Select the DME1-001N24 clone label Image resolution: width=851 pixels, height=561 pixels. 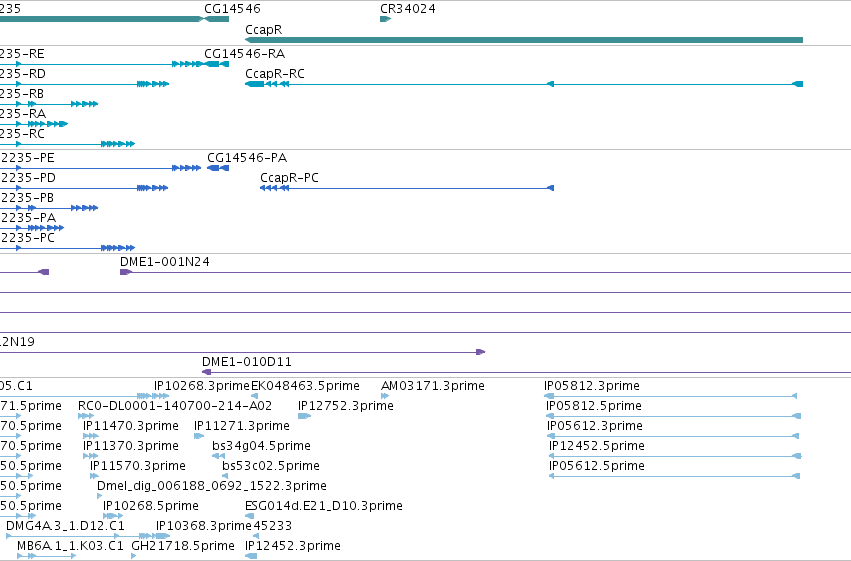164,262
